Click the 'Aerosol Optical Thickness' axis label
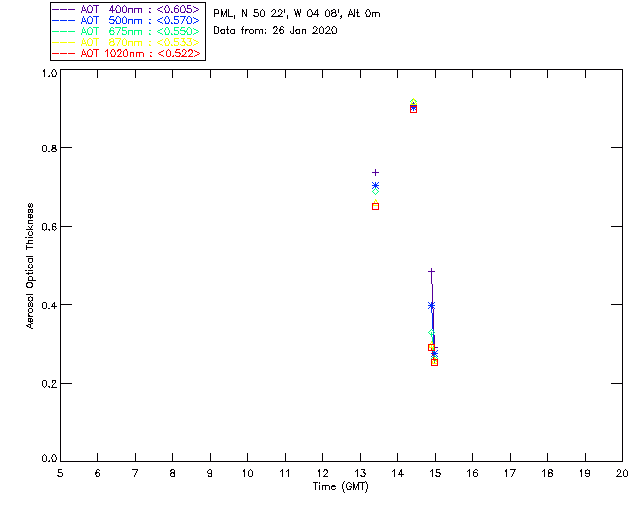The image size is (640, 512). pyautogui.click(x=30, y=266)
